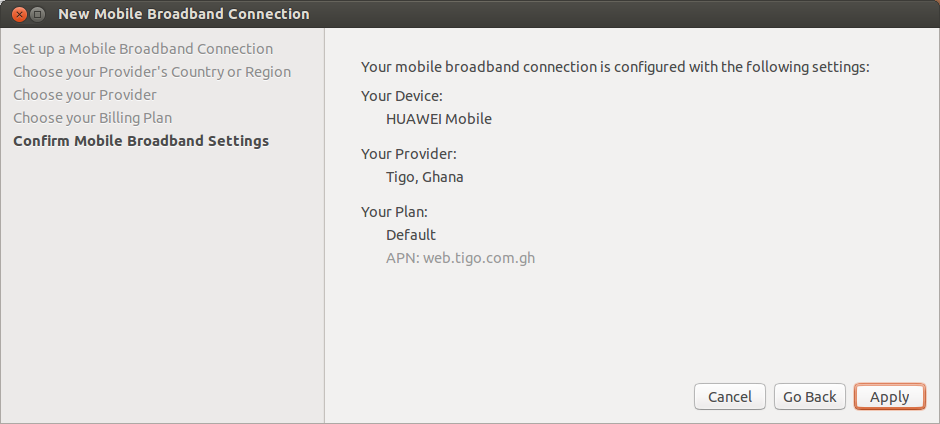940x424 pixels.
Task: Go to Choose your Provider's Country or Region
Action: [152, 72]
